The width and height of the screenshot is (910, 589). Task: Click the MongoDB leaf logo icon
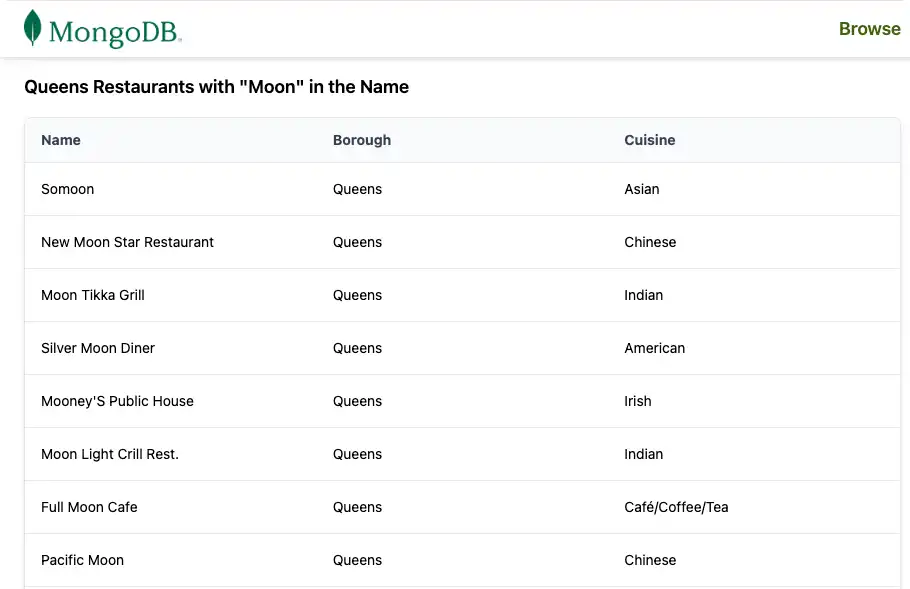(33, 28)
